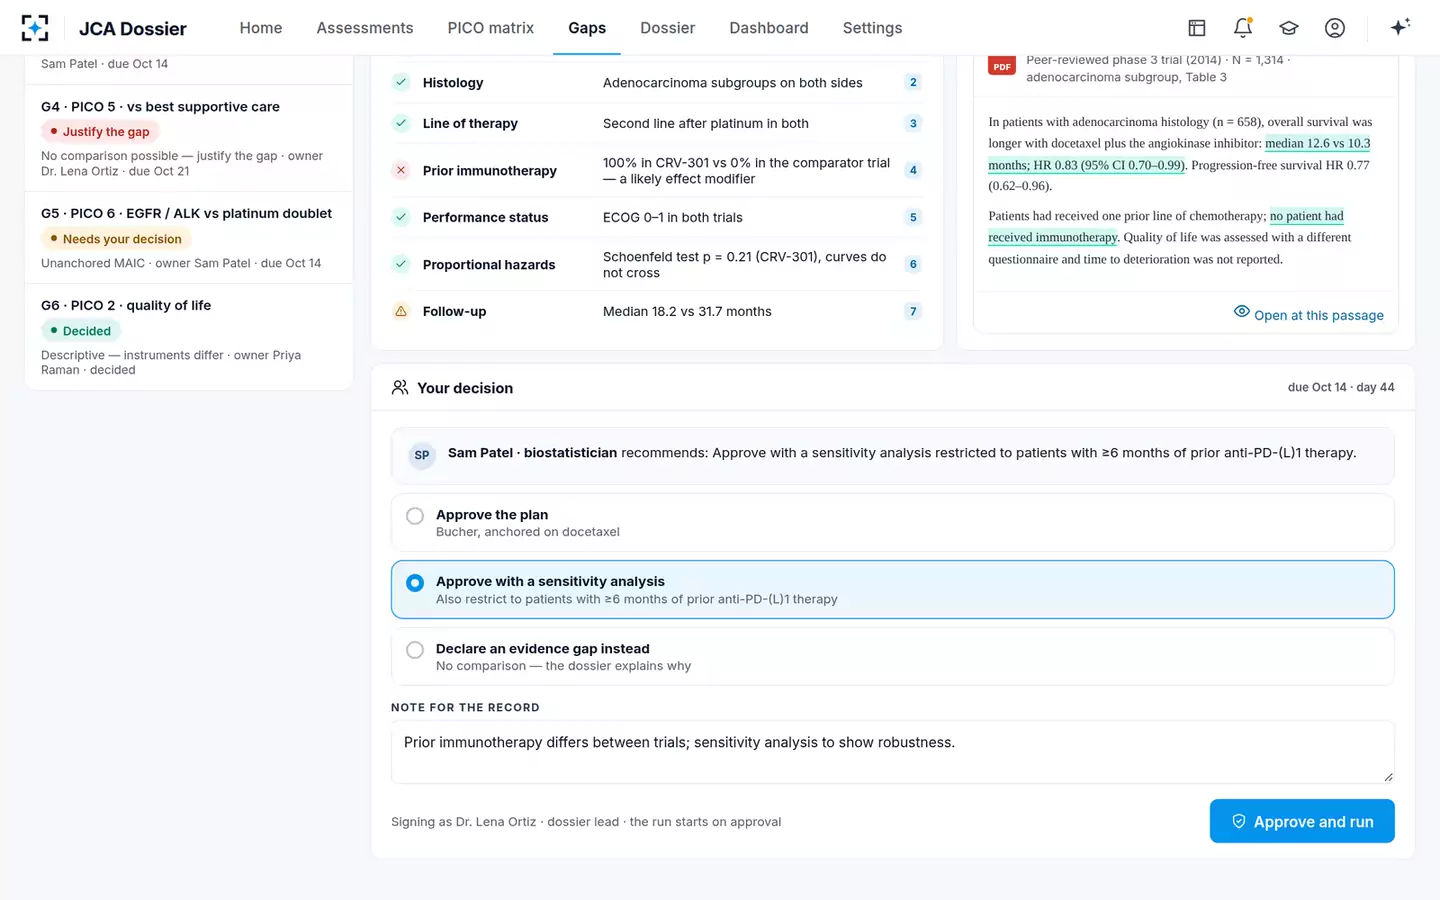Click the Performance status check icon
Viewport: 1440px width, 900px height.
coord(401,217)
